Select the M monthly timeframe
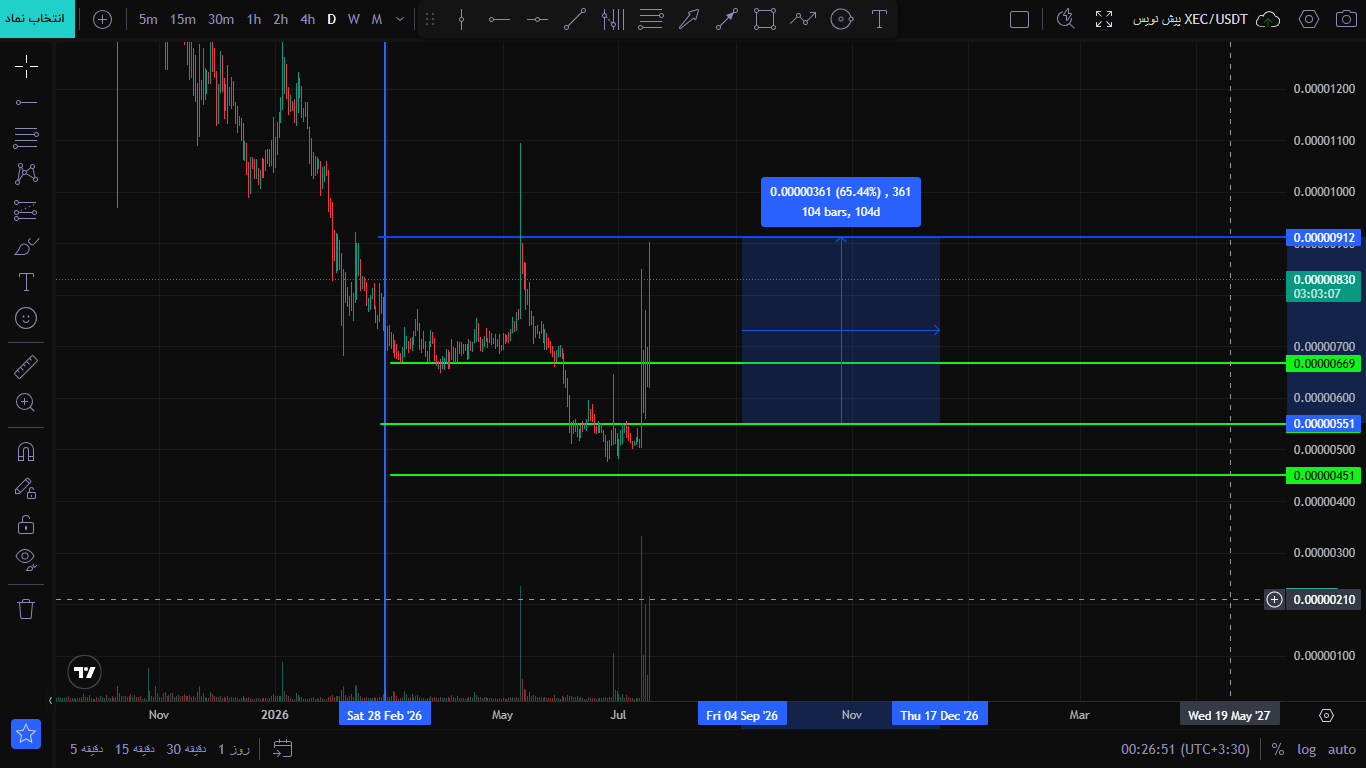 [x=377, y=19]
